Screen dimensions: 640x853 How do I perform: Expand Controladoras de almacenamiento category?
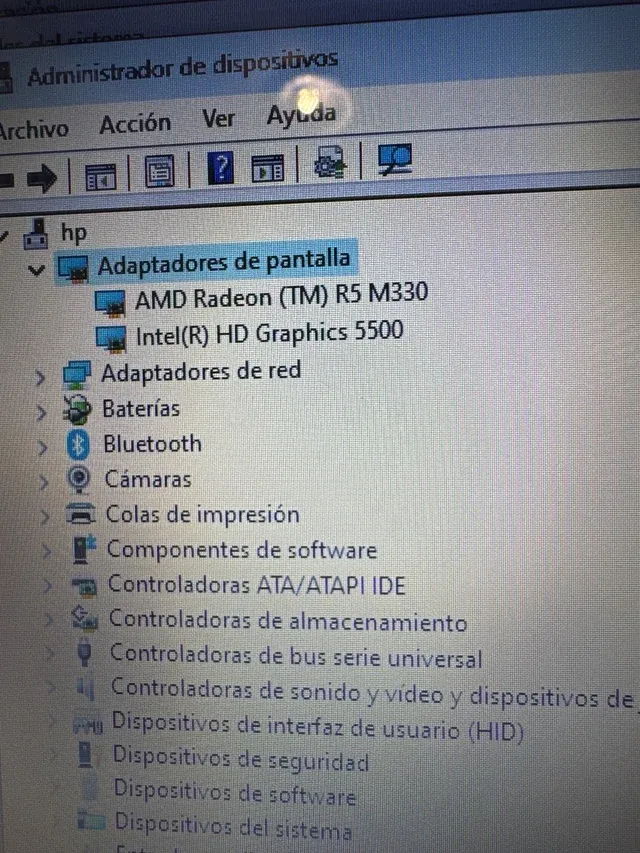[x=50, y=620]
